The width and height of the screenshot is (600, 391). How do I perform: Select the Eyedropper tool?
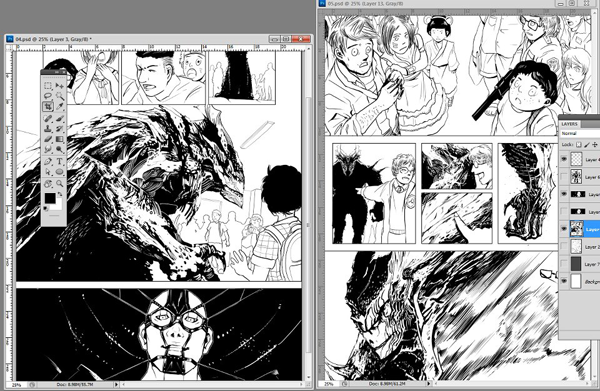click(x=59, y=106)
